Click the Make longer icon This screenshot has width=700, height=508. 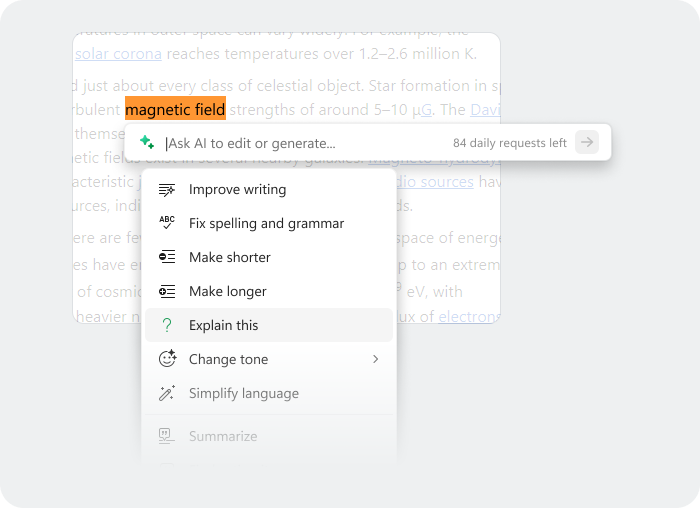coord(167,291)
